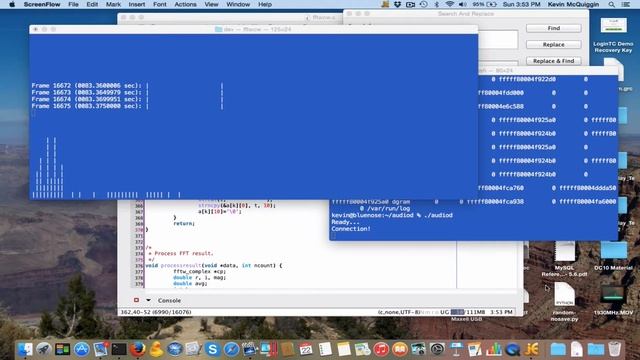Open Calendar in the Dock
Viewport: 640px width, 360px height.
(306, 349)
